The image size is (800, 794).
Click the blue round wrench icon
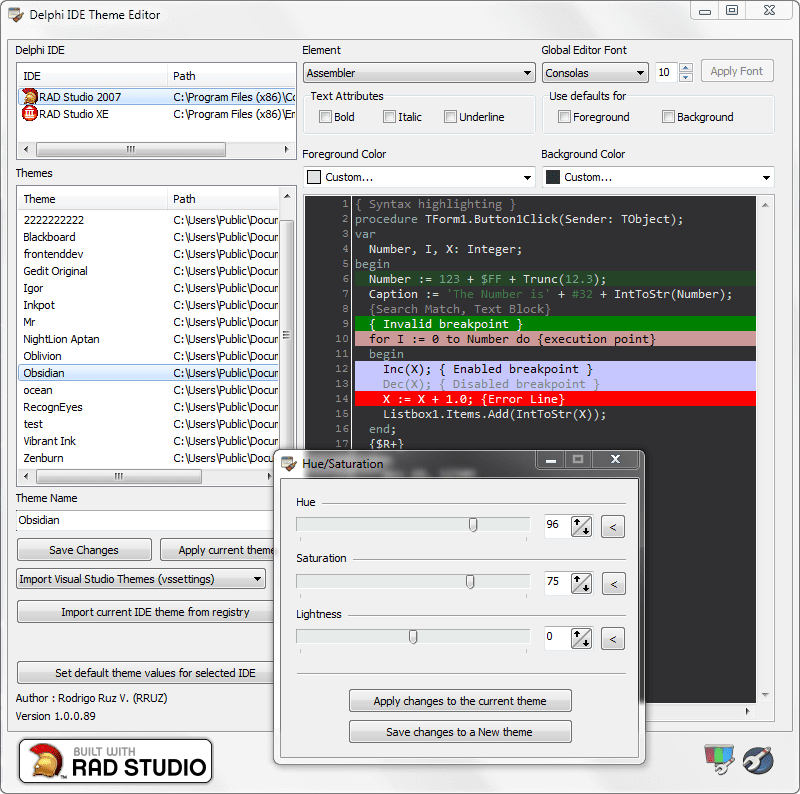(x=759, y=759)
